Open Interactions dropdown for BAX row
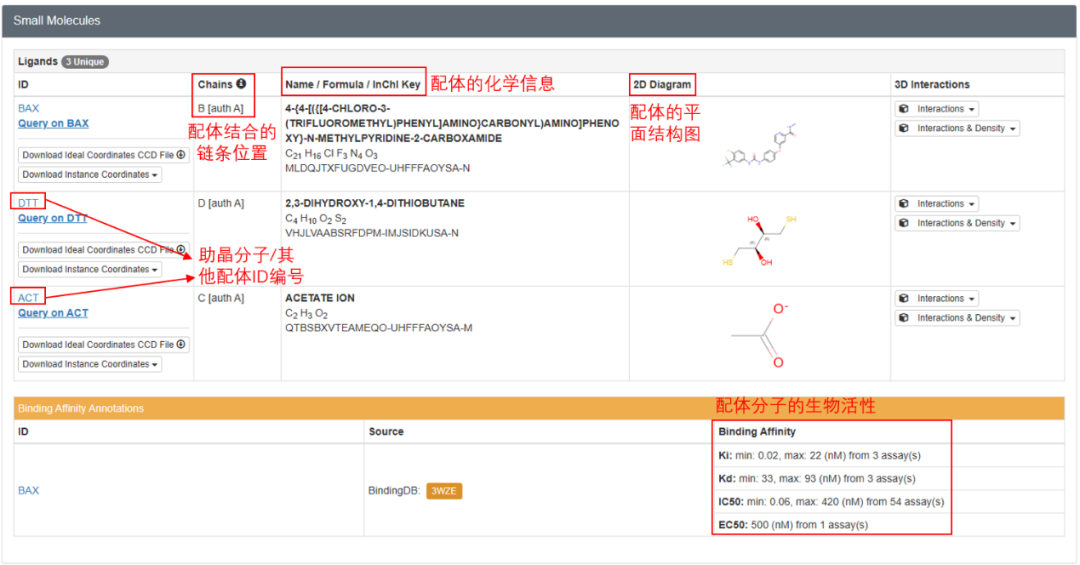This screenshot has width=1080, height=565. (x=937, y=109)
